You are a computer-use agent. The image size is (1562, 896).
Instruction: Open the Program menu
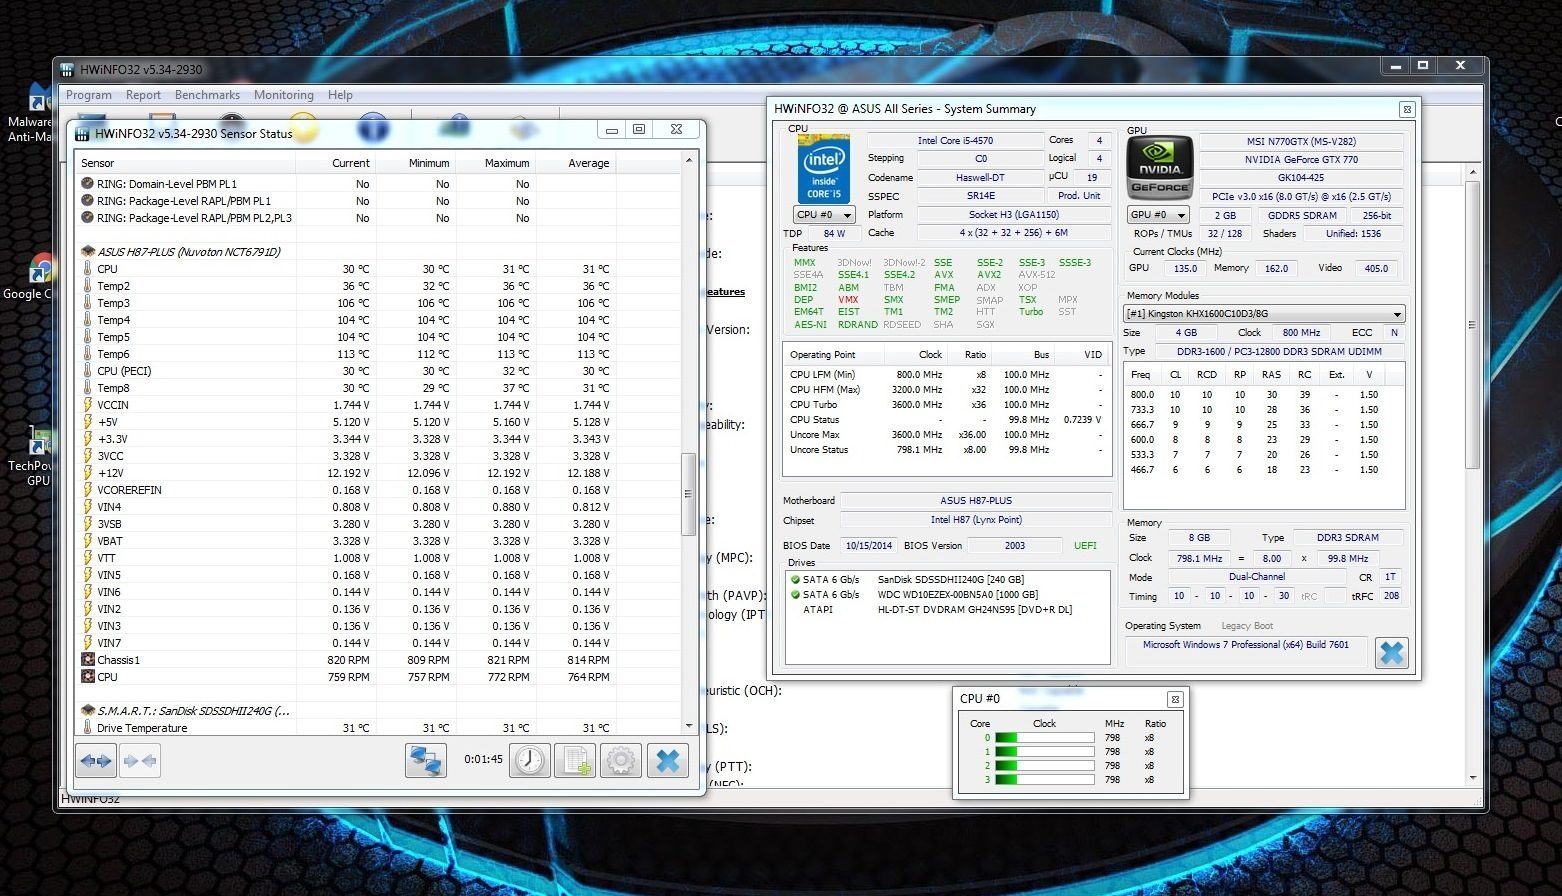point(89,95)
